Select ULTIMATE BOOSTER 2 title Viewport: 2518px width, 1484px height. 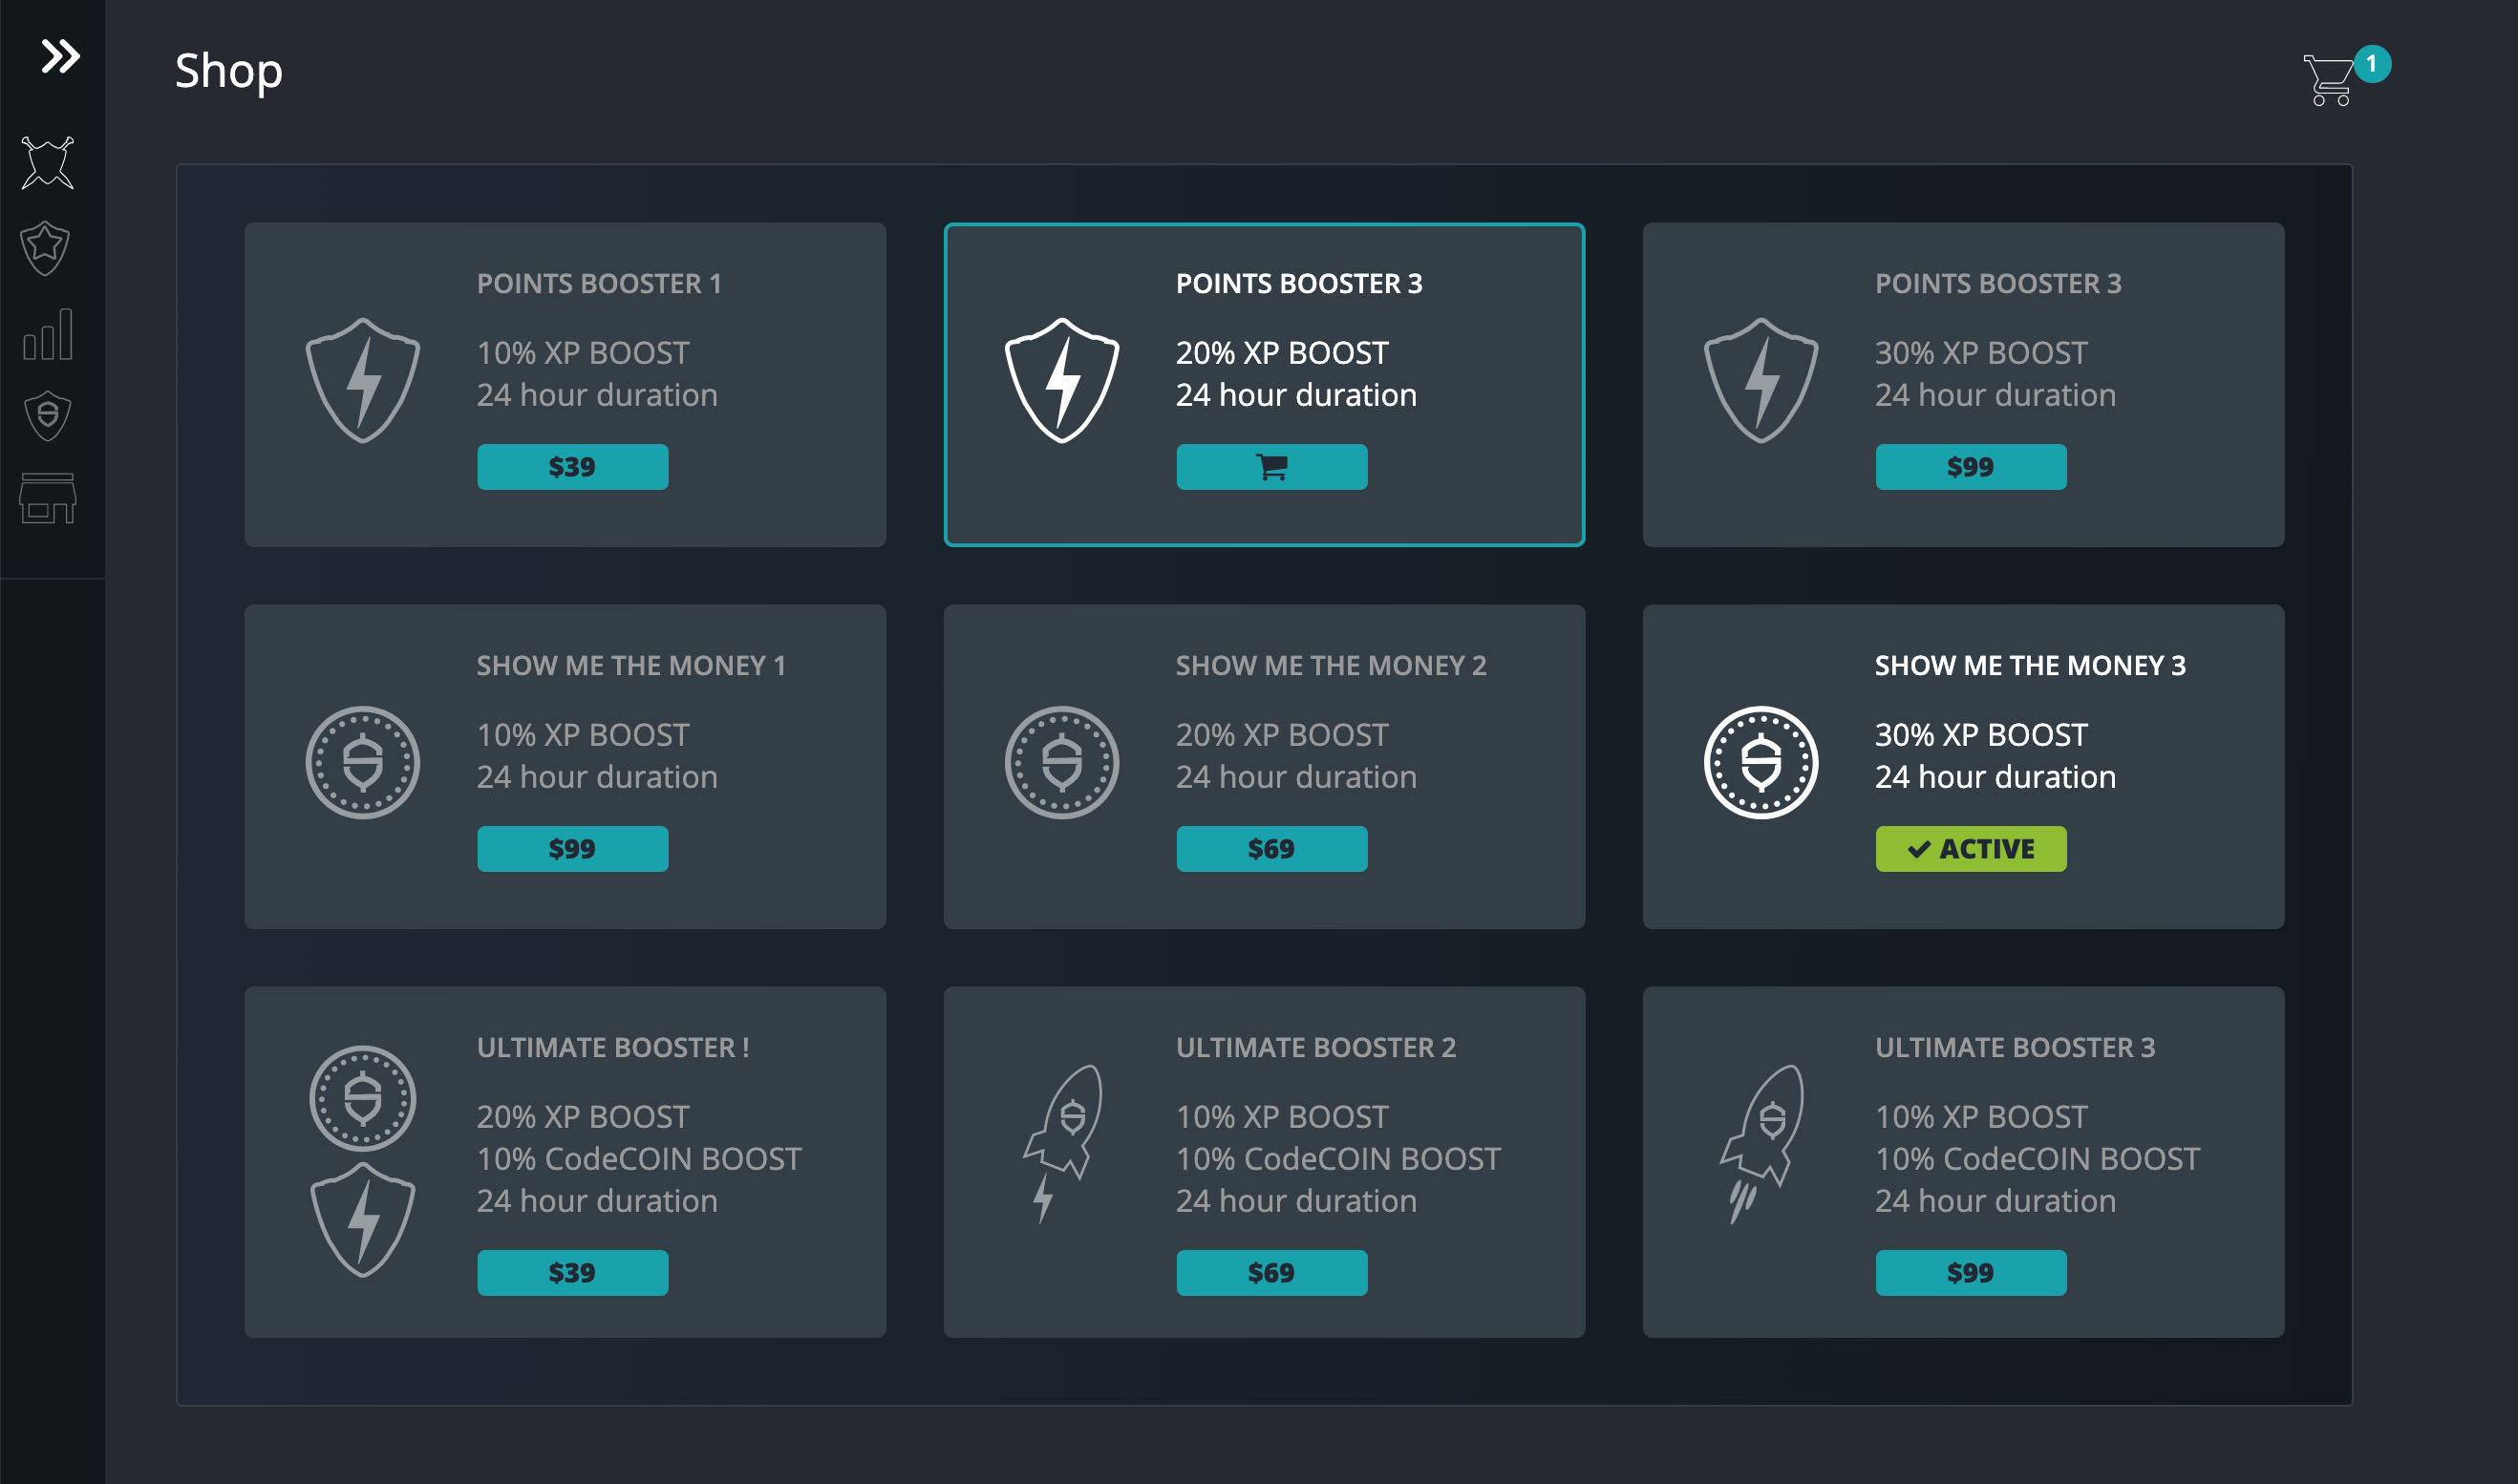pos(1316,1048)
